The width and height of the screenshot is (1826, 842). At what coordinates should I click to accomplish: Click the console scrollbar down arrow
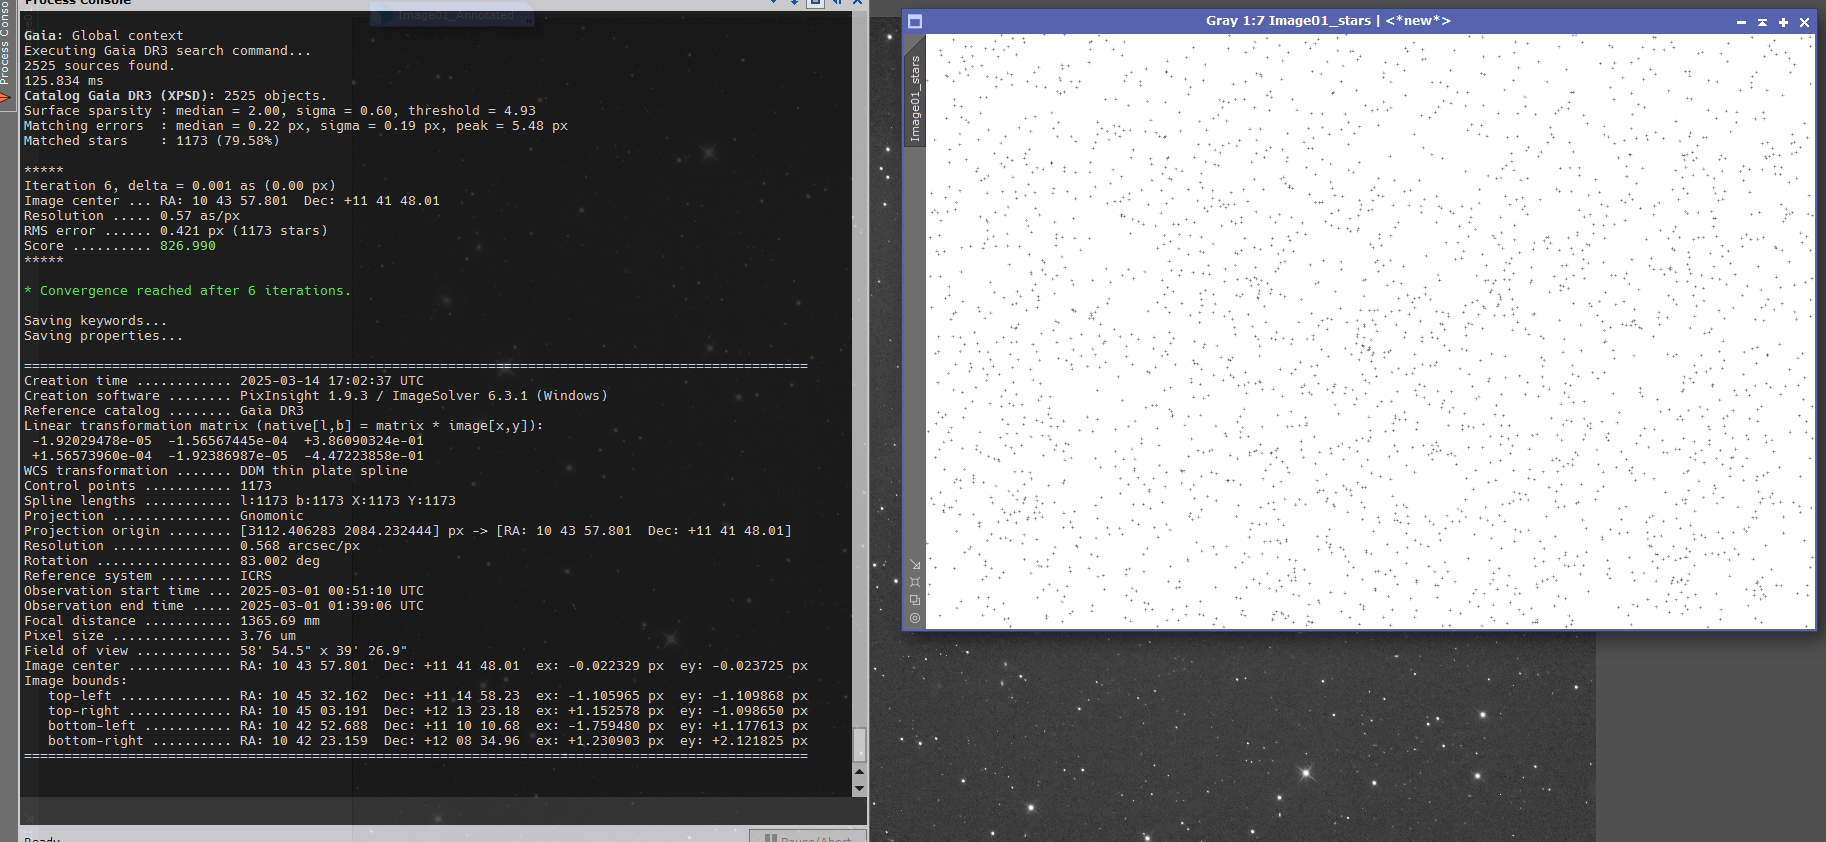coord(859,788)
